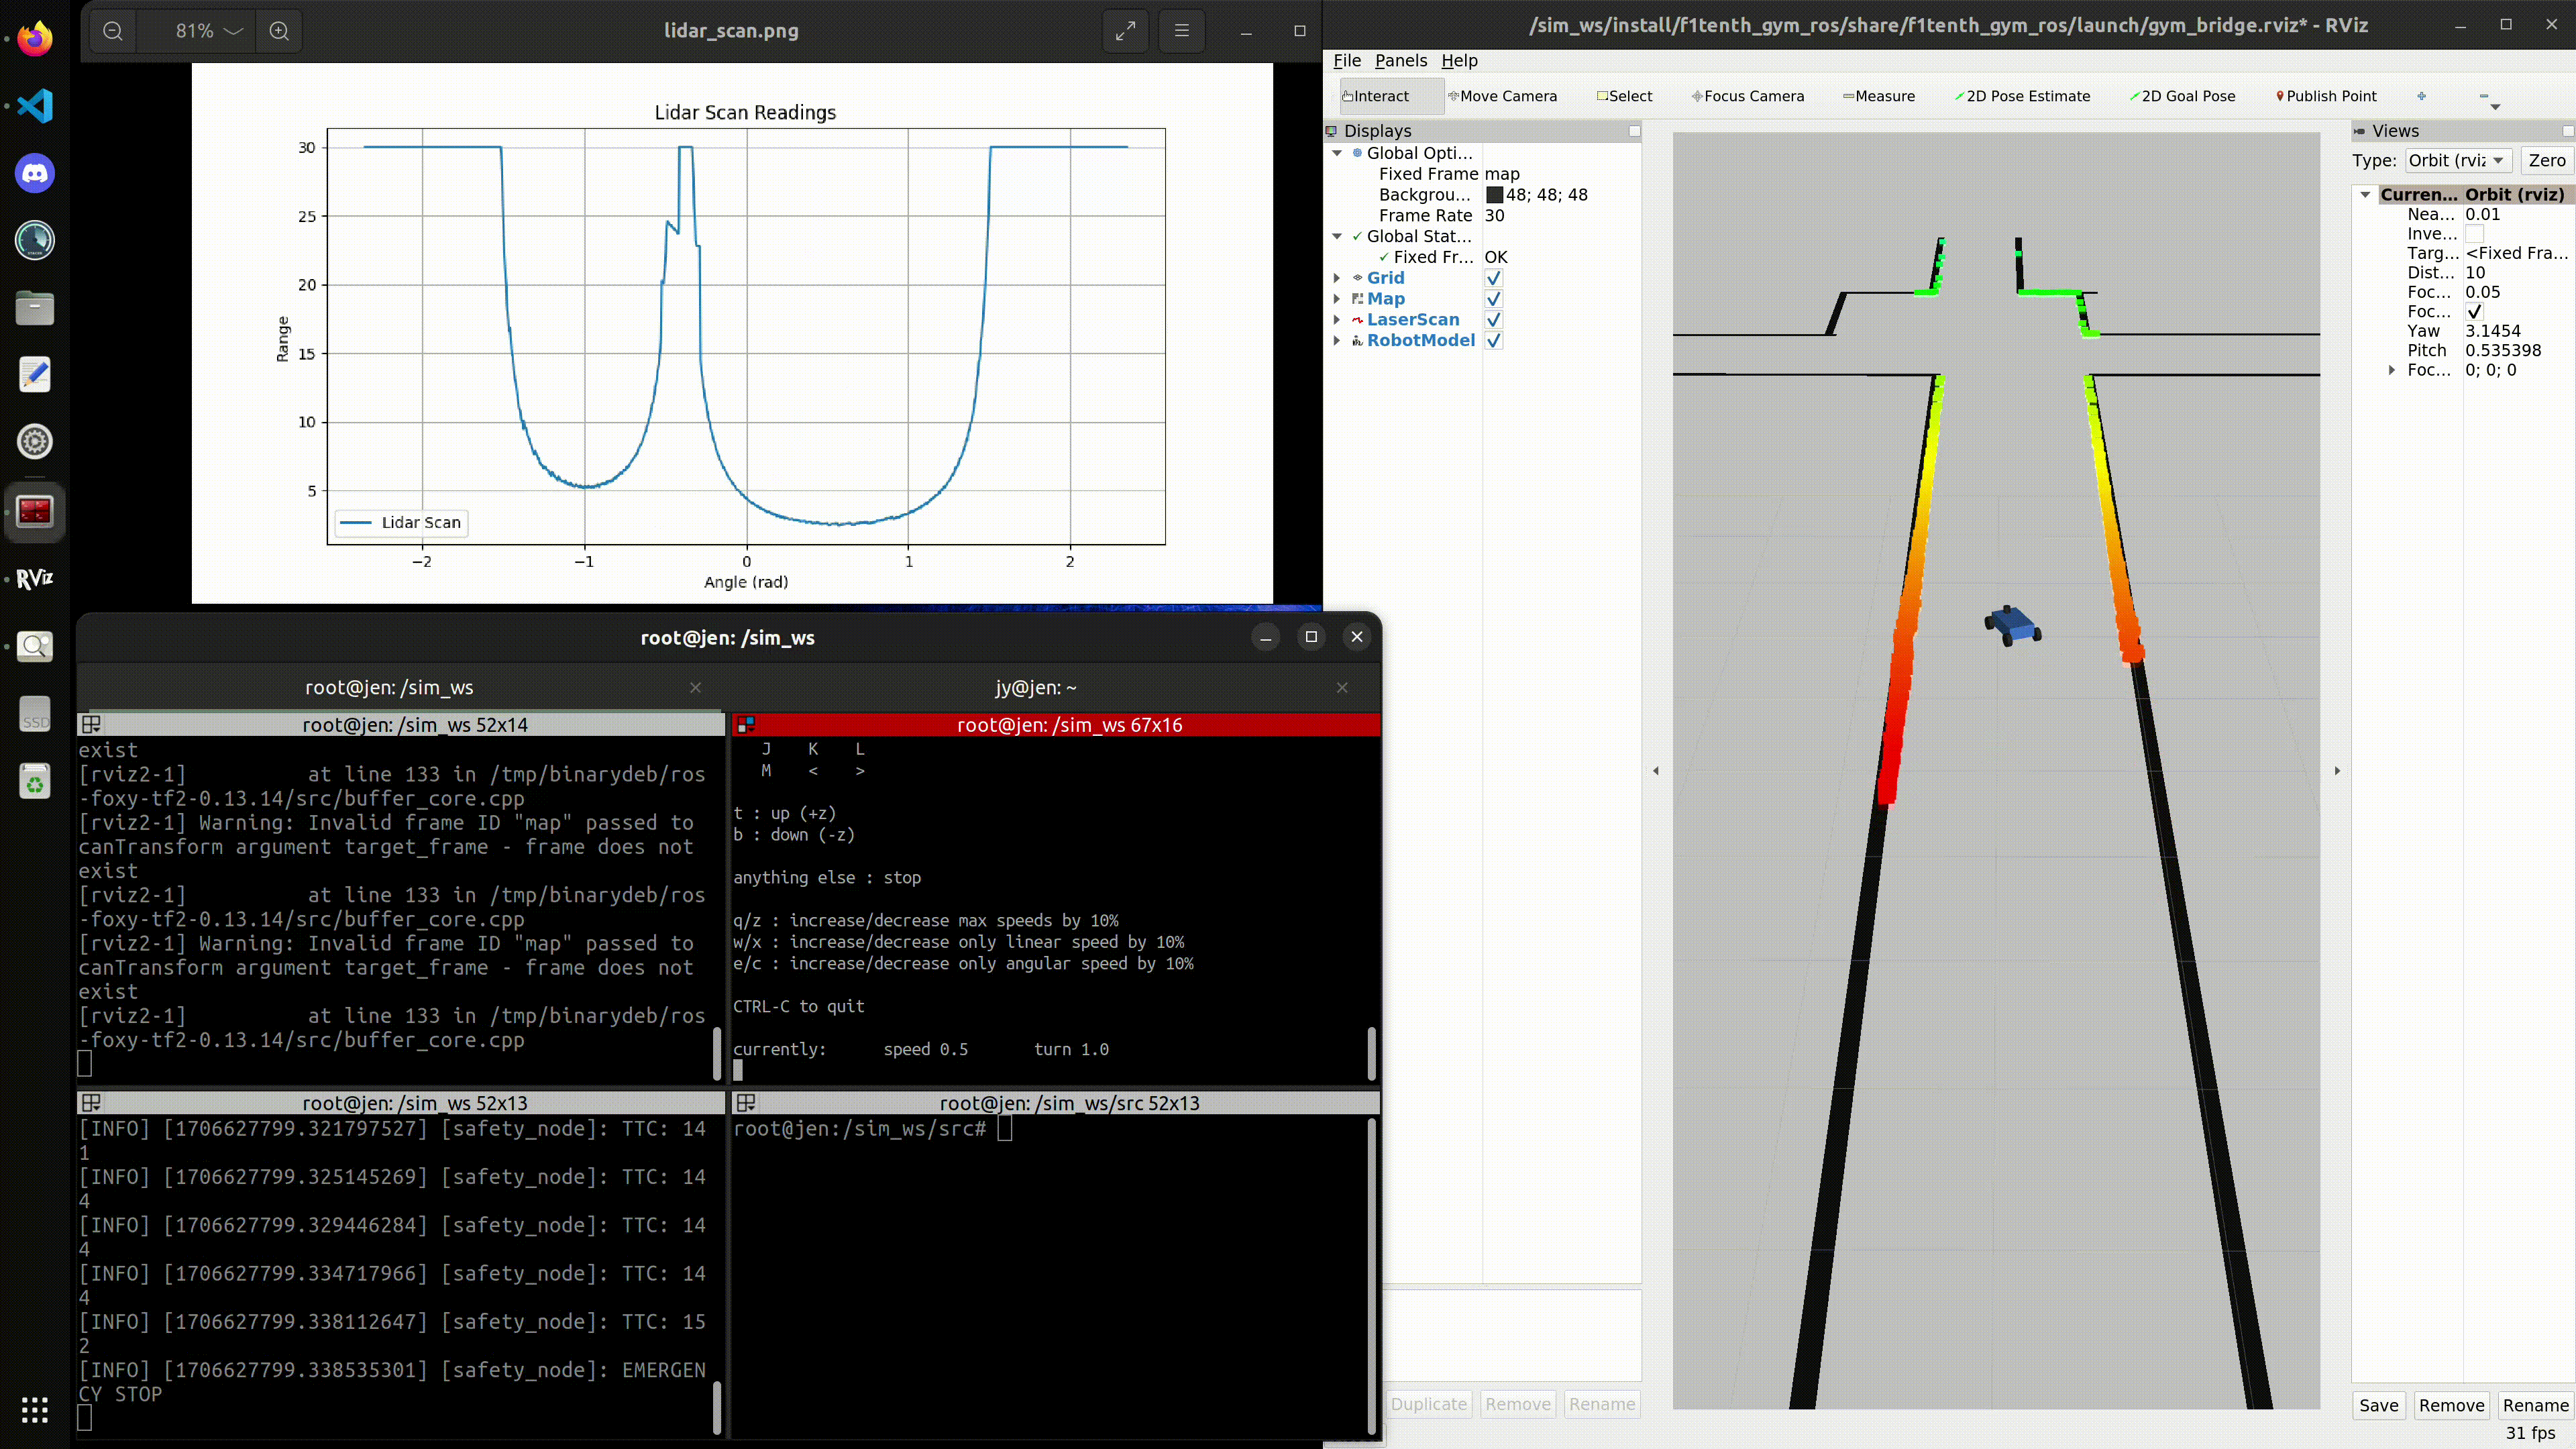Toggle the Map display checkbox
This screenshot has width=2576, height=1449.
(1493, 299)
